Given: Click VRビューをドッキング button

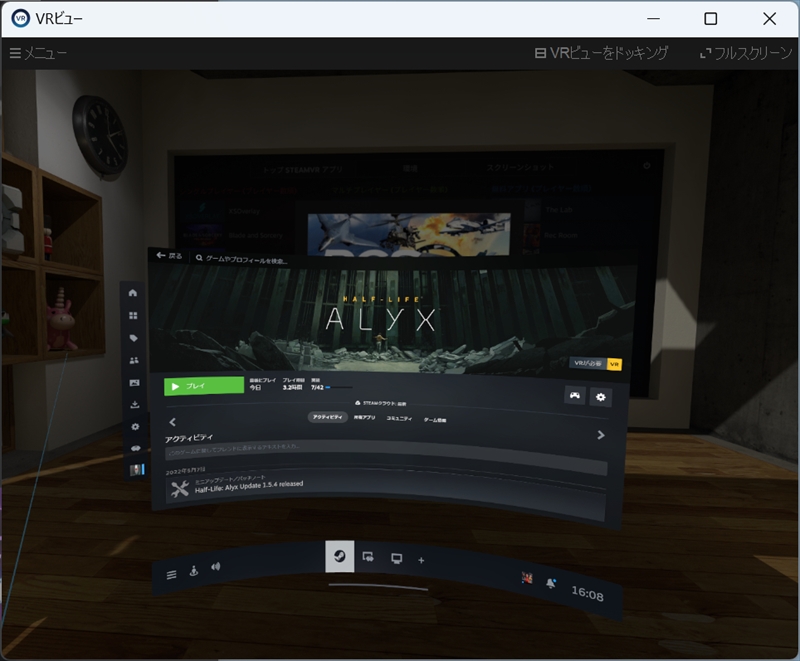Looking at the screenshot, I should 601,53.
